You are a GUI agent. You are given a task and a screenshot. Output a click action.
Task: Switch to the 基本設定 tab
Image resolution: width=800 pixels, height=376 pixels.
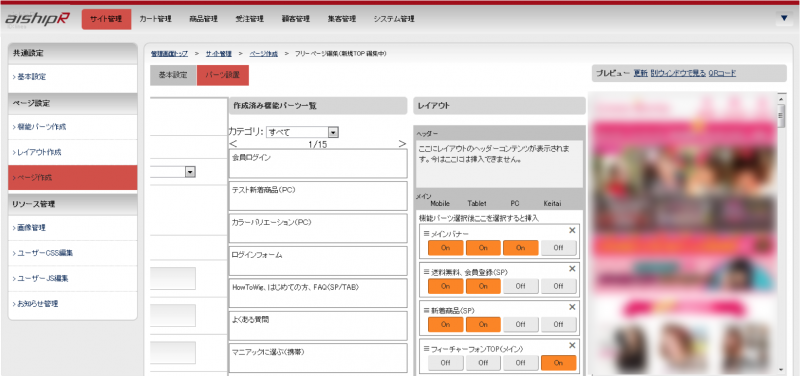173,75
